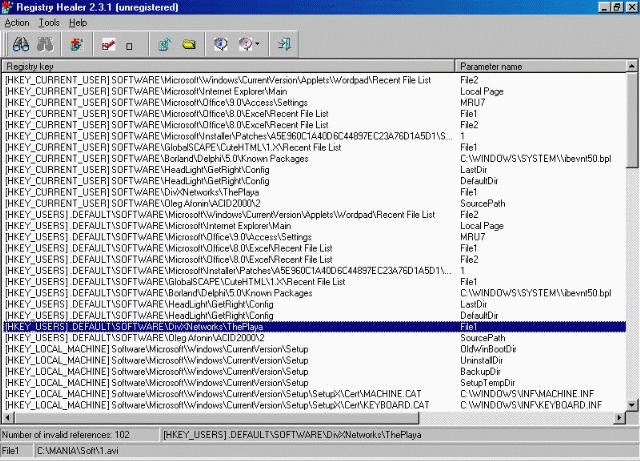This screenshot has width=640, height=461.
Task: Open the Action menu
Action: click(17, 23)
